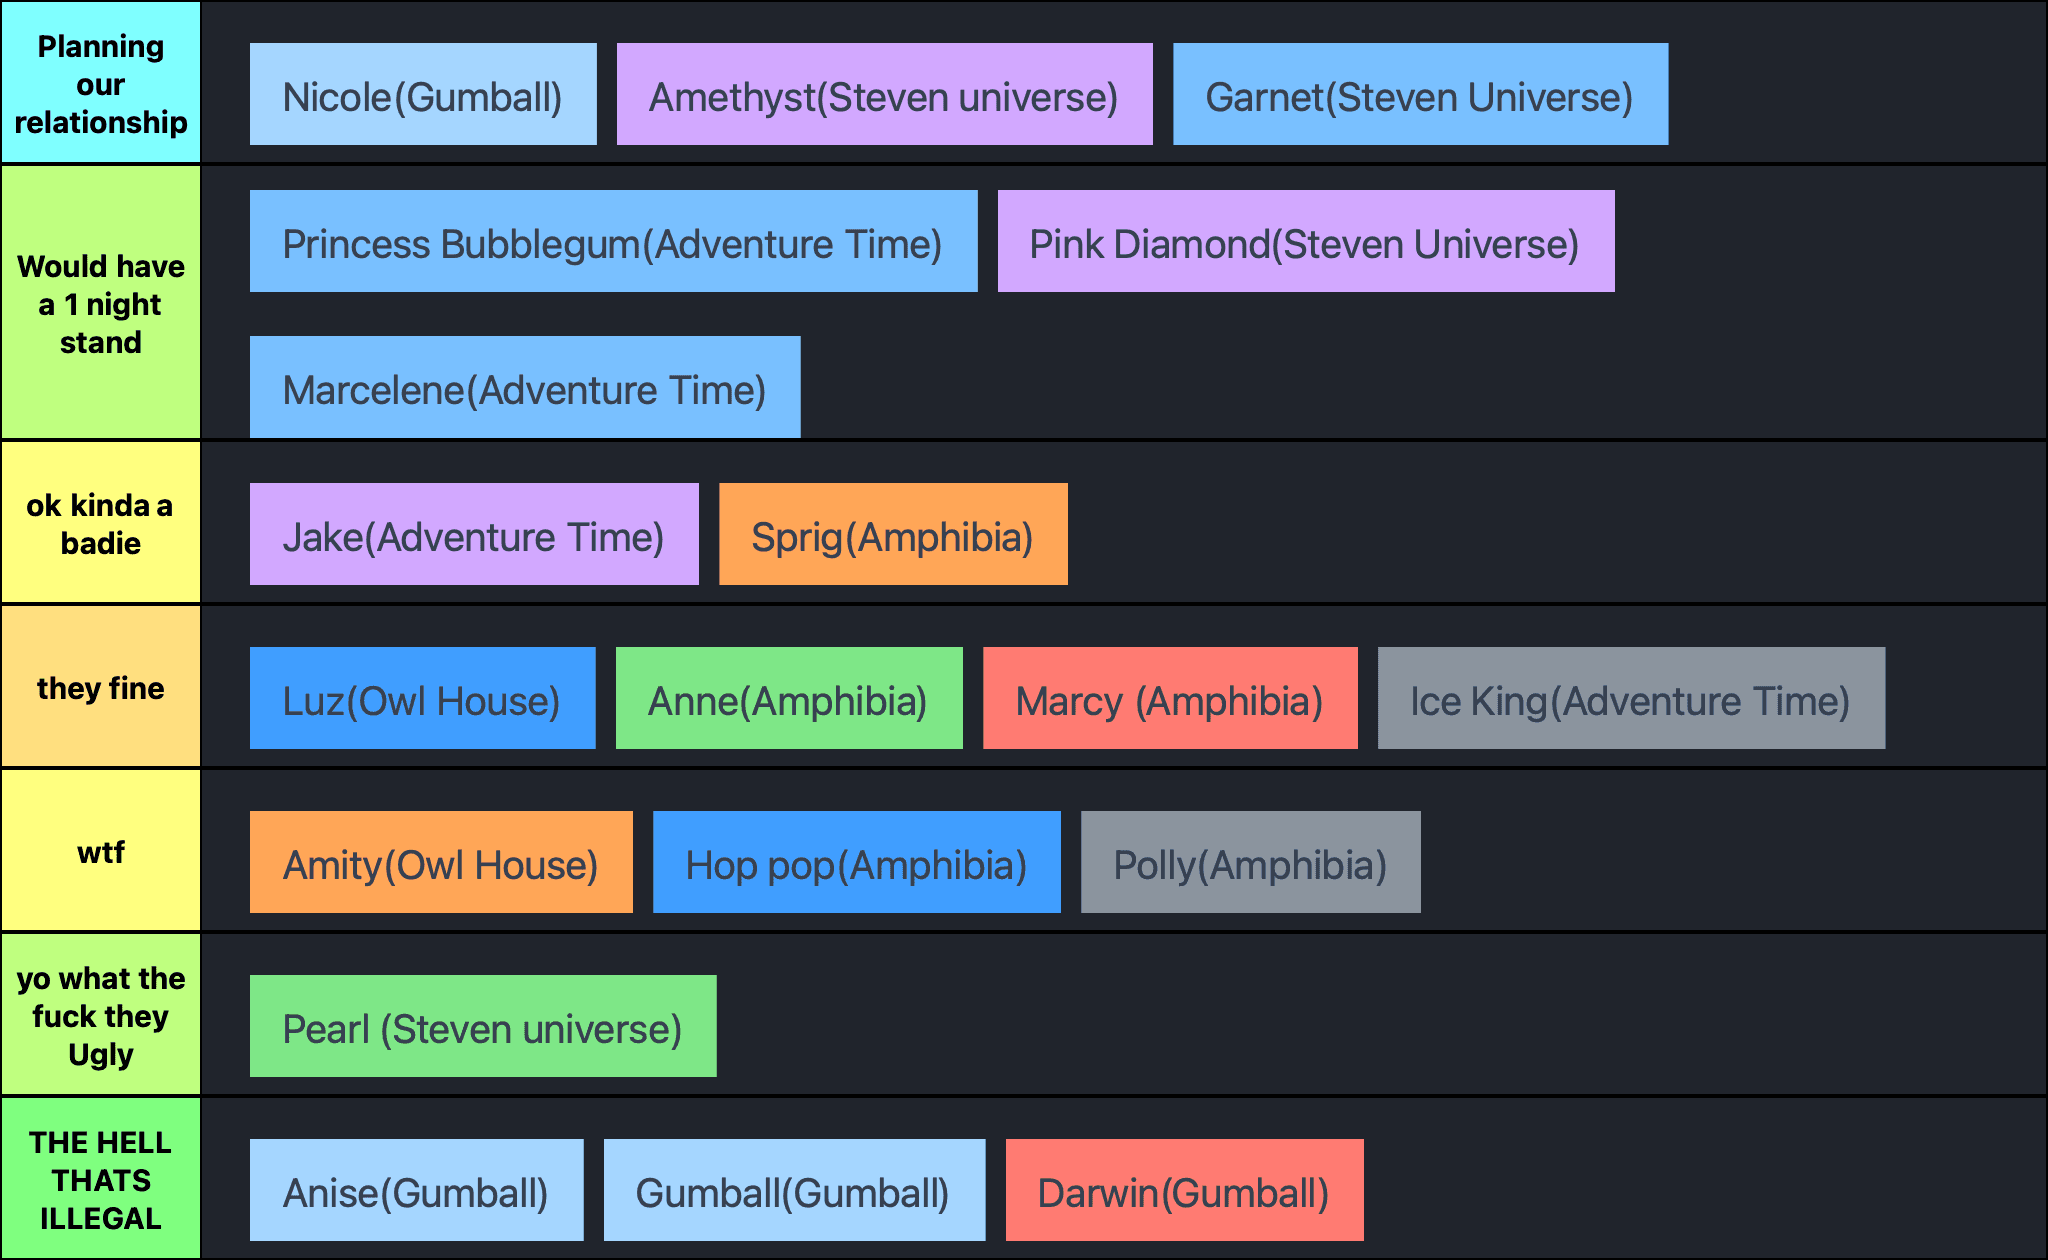Select the green Anne(Amphibia) tile

tap(789, 698)
